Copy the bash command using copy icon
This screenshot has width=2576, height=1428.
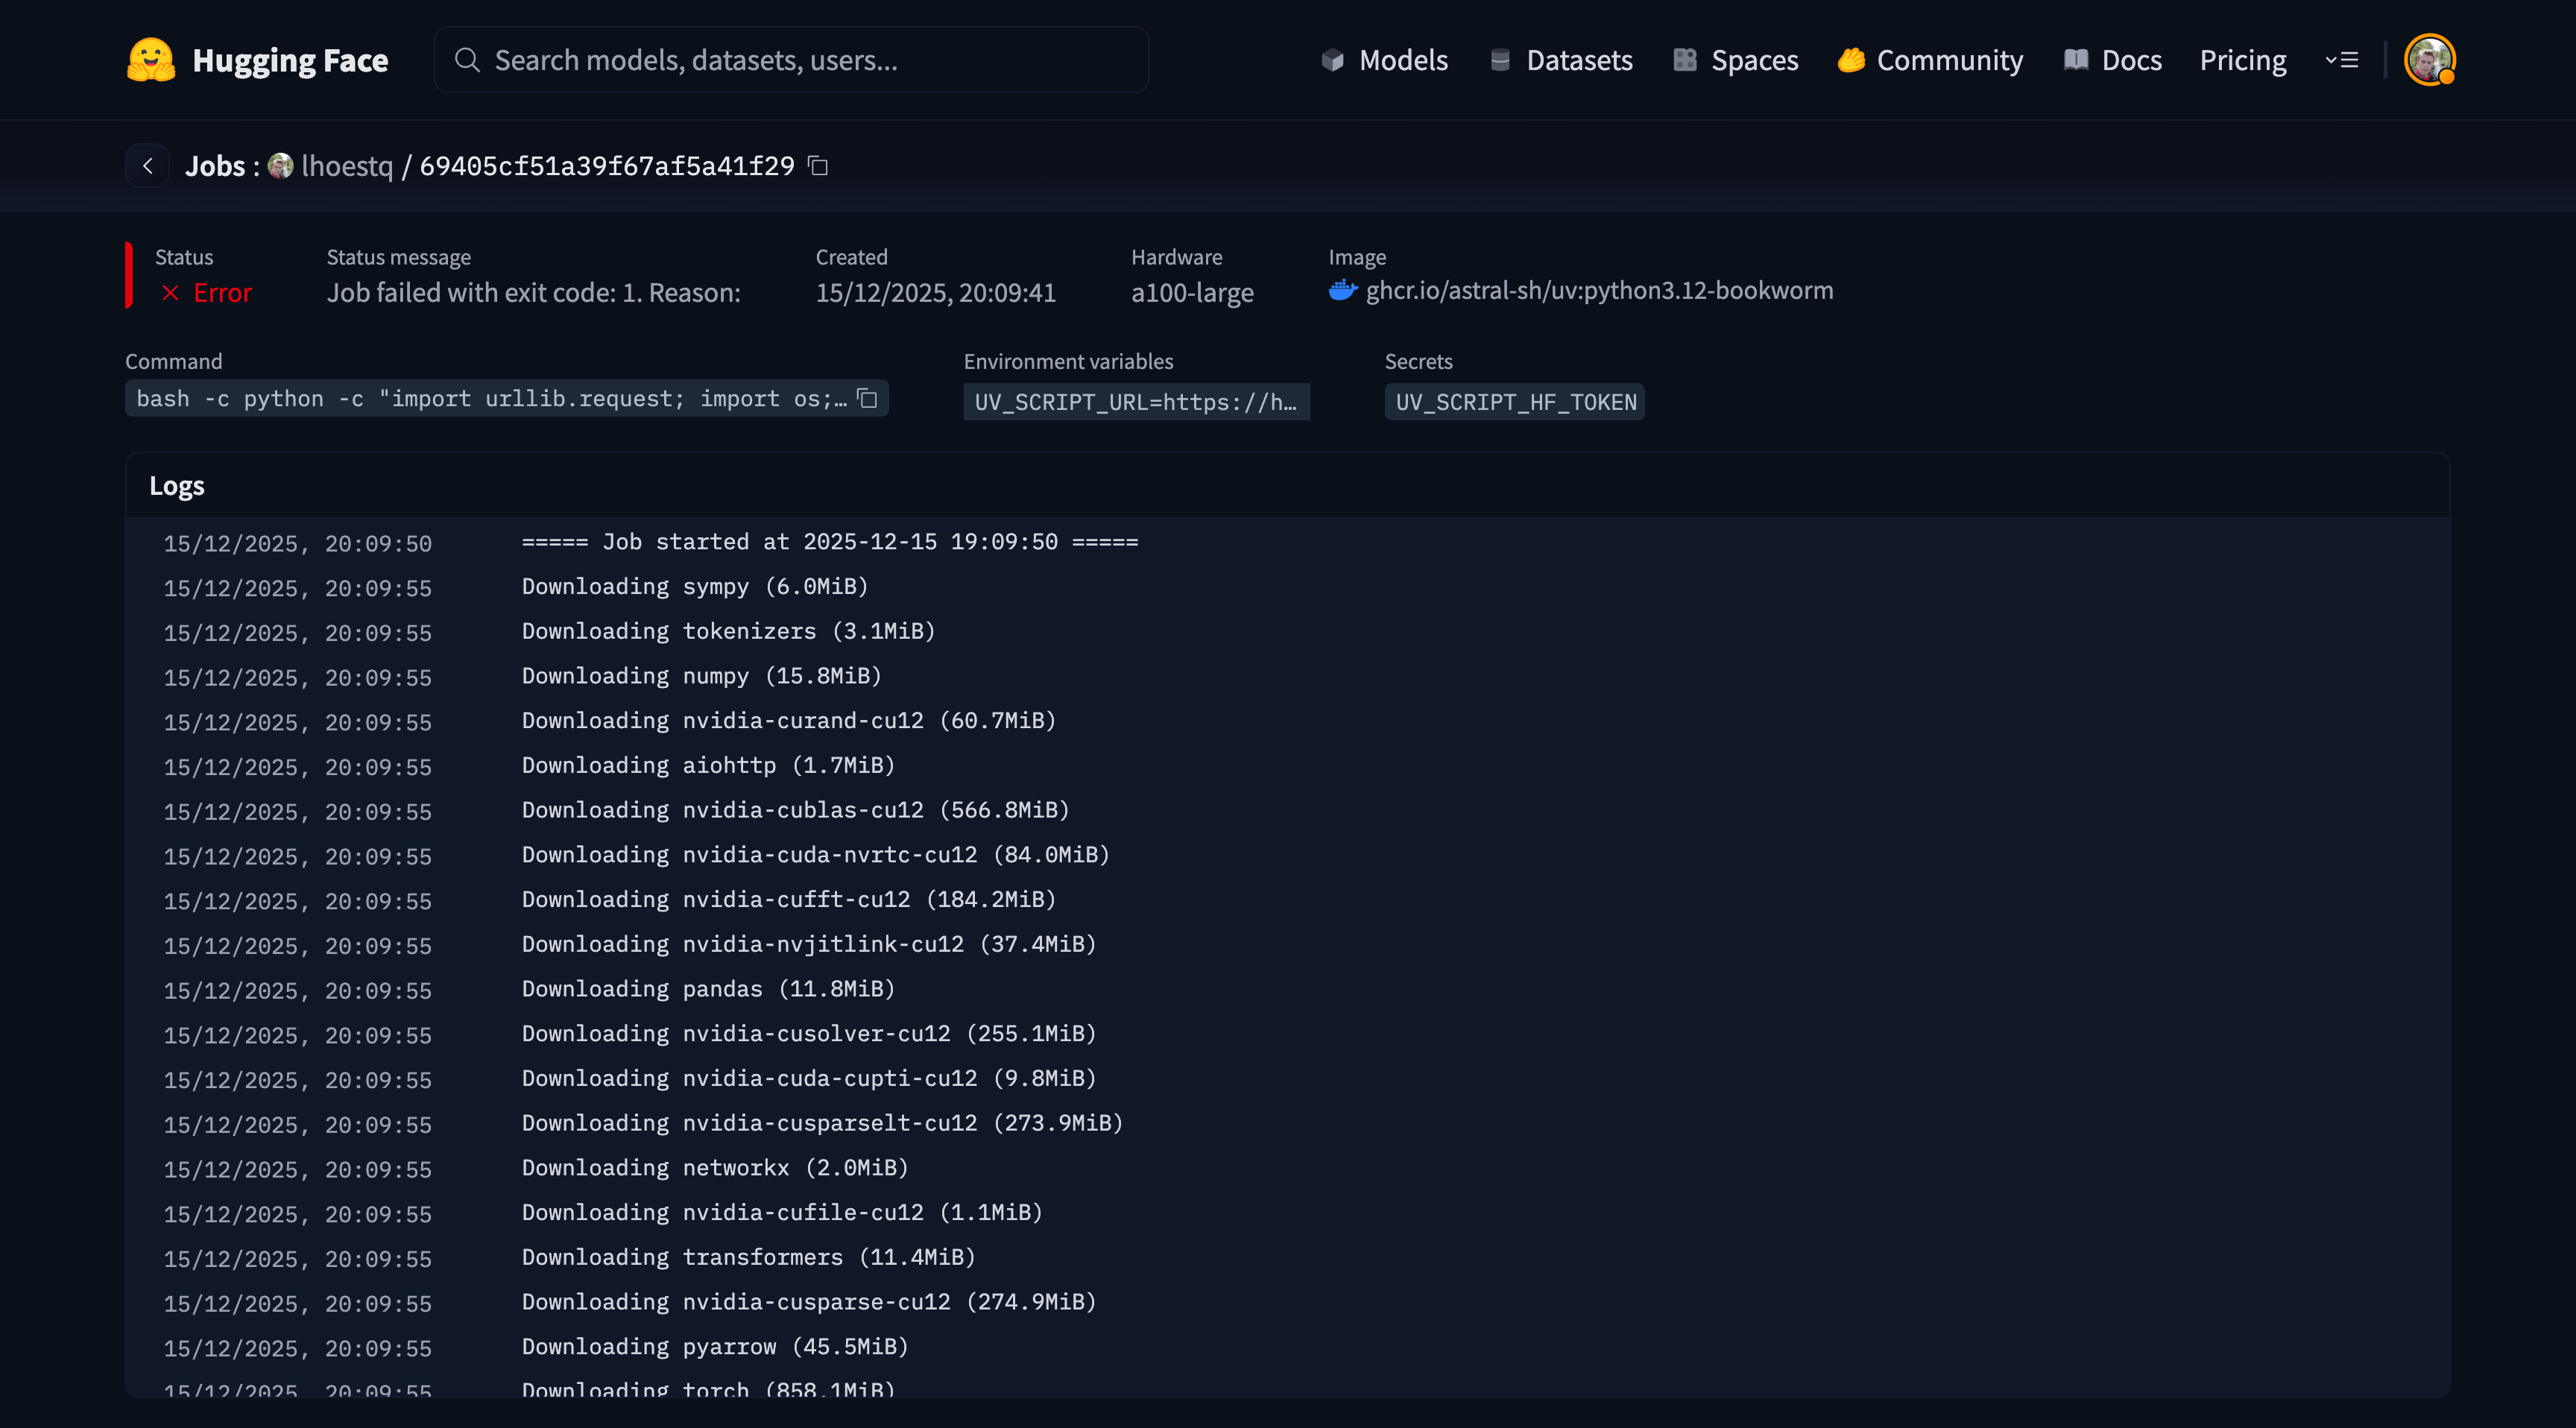coord(867,399)
